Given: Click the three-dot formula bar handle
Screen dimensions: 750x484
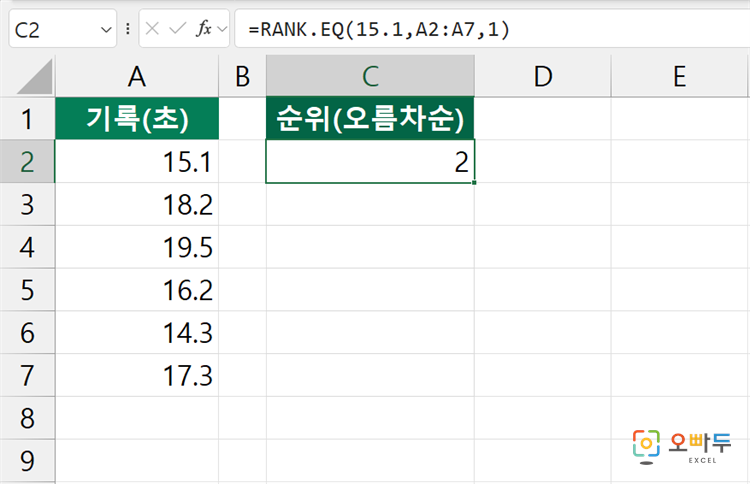Looking at the screenshot, I should tap(128, 29).
